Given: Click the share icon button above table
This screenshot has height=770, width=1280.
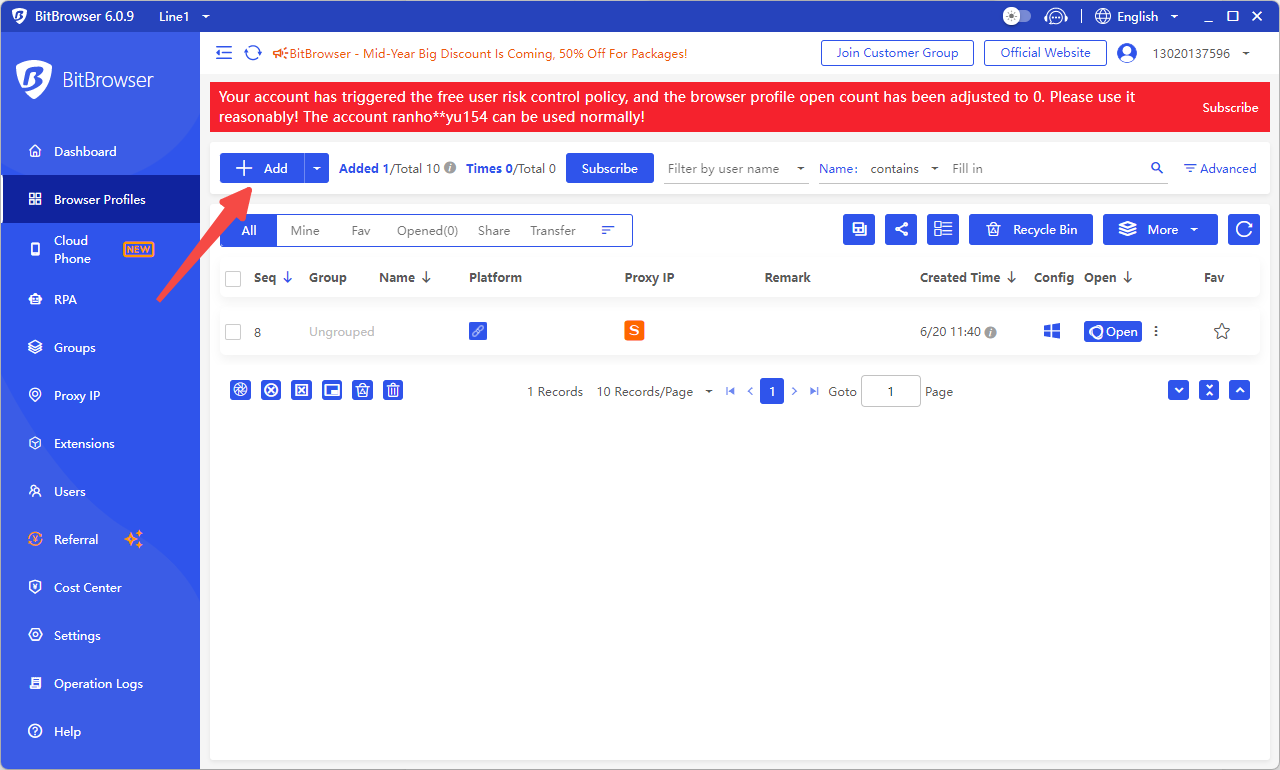Looking at the screenshot, I should (901, 229).
